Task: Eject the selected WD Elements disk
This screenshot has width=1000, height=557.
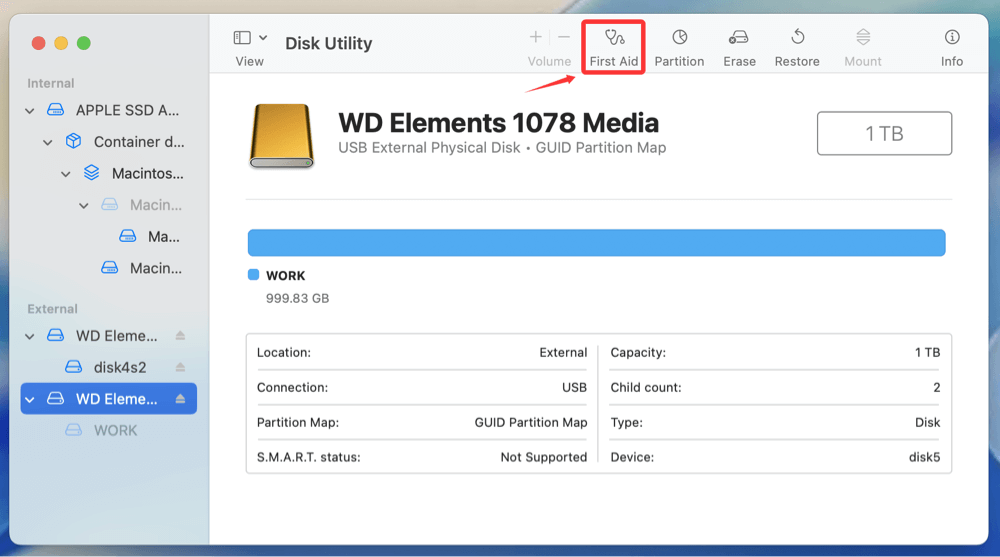Action: [x=180, y=399]
